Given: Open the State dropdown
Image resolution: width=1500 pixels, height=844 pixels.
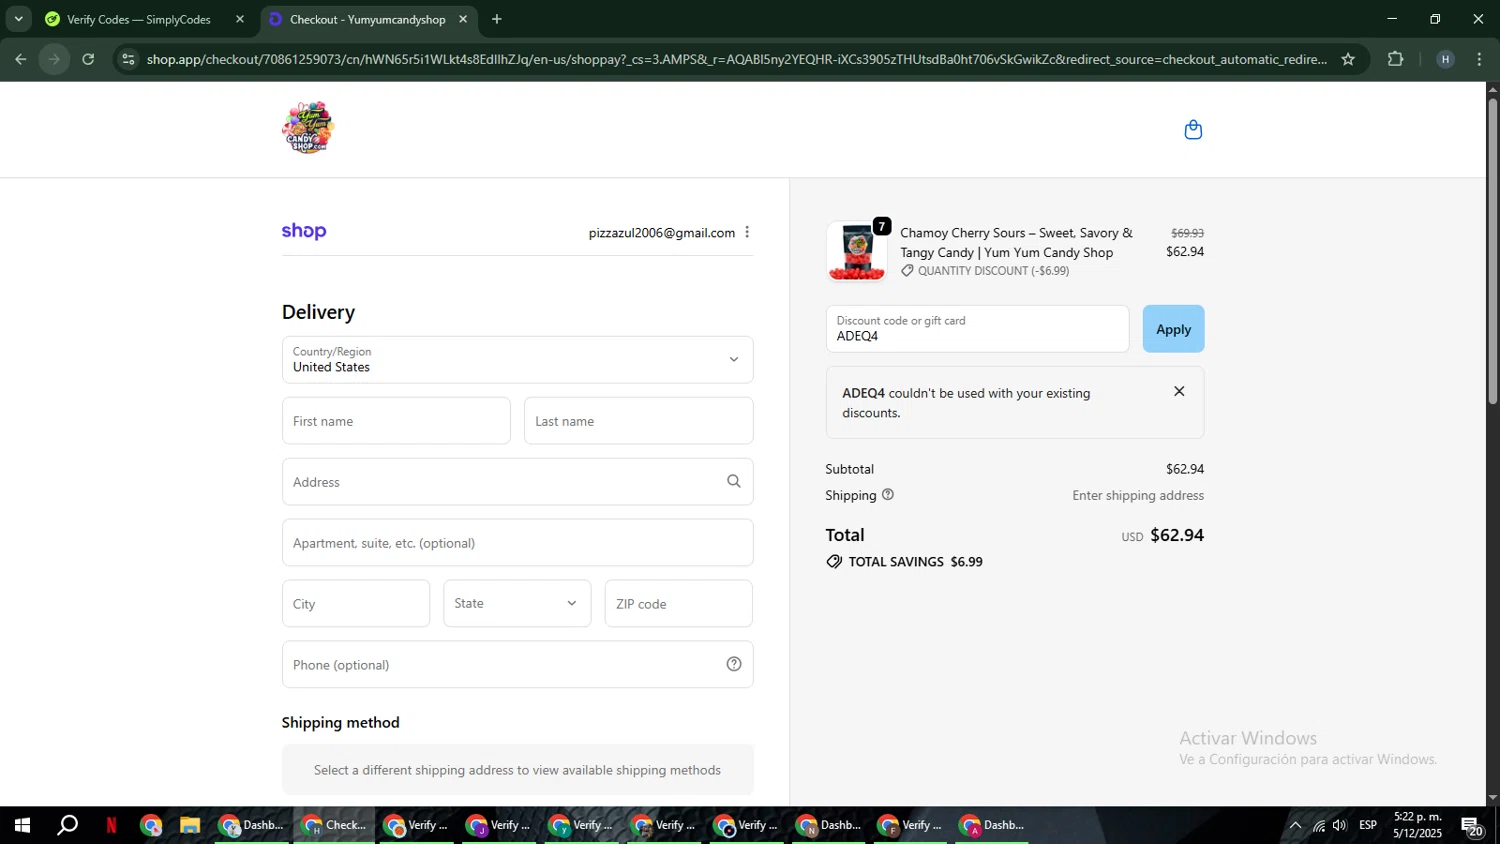Looking at the screenshot, I should 517,603.
